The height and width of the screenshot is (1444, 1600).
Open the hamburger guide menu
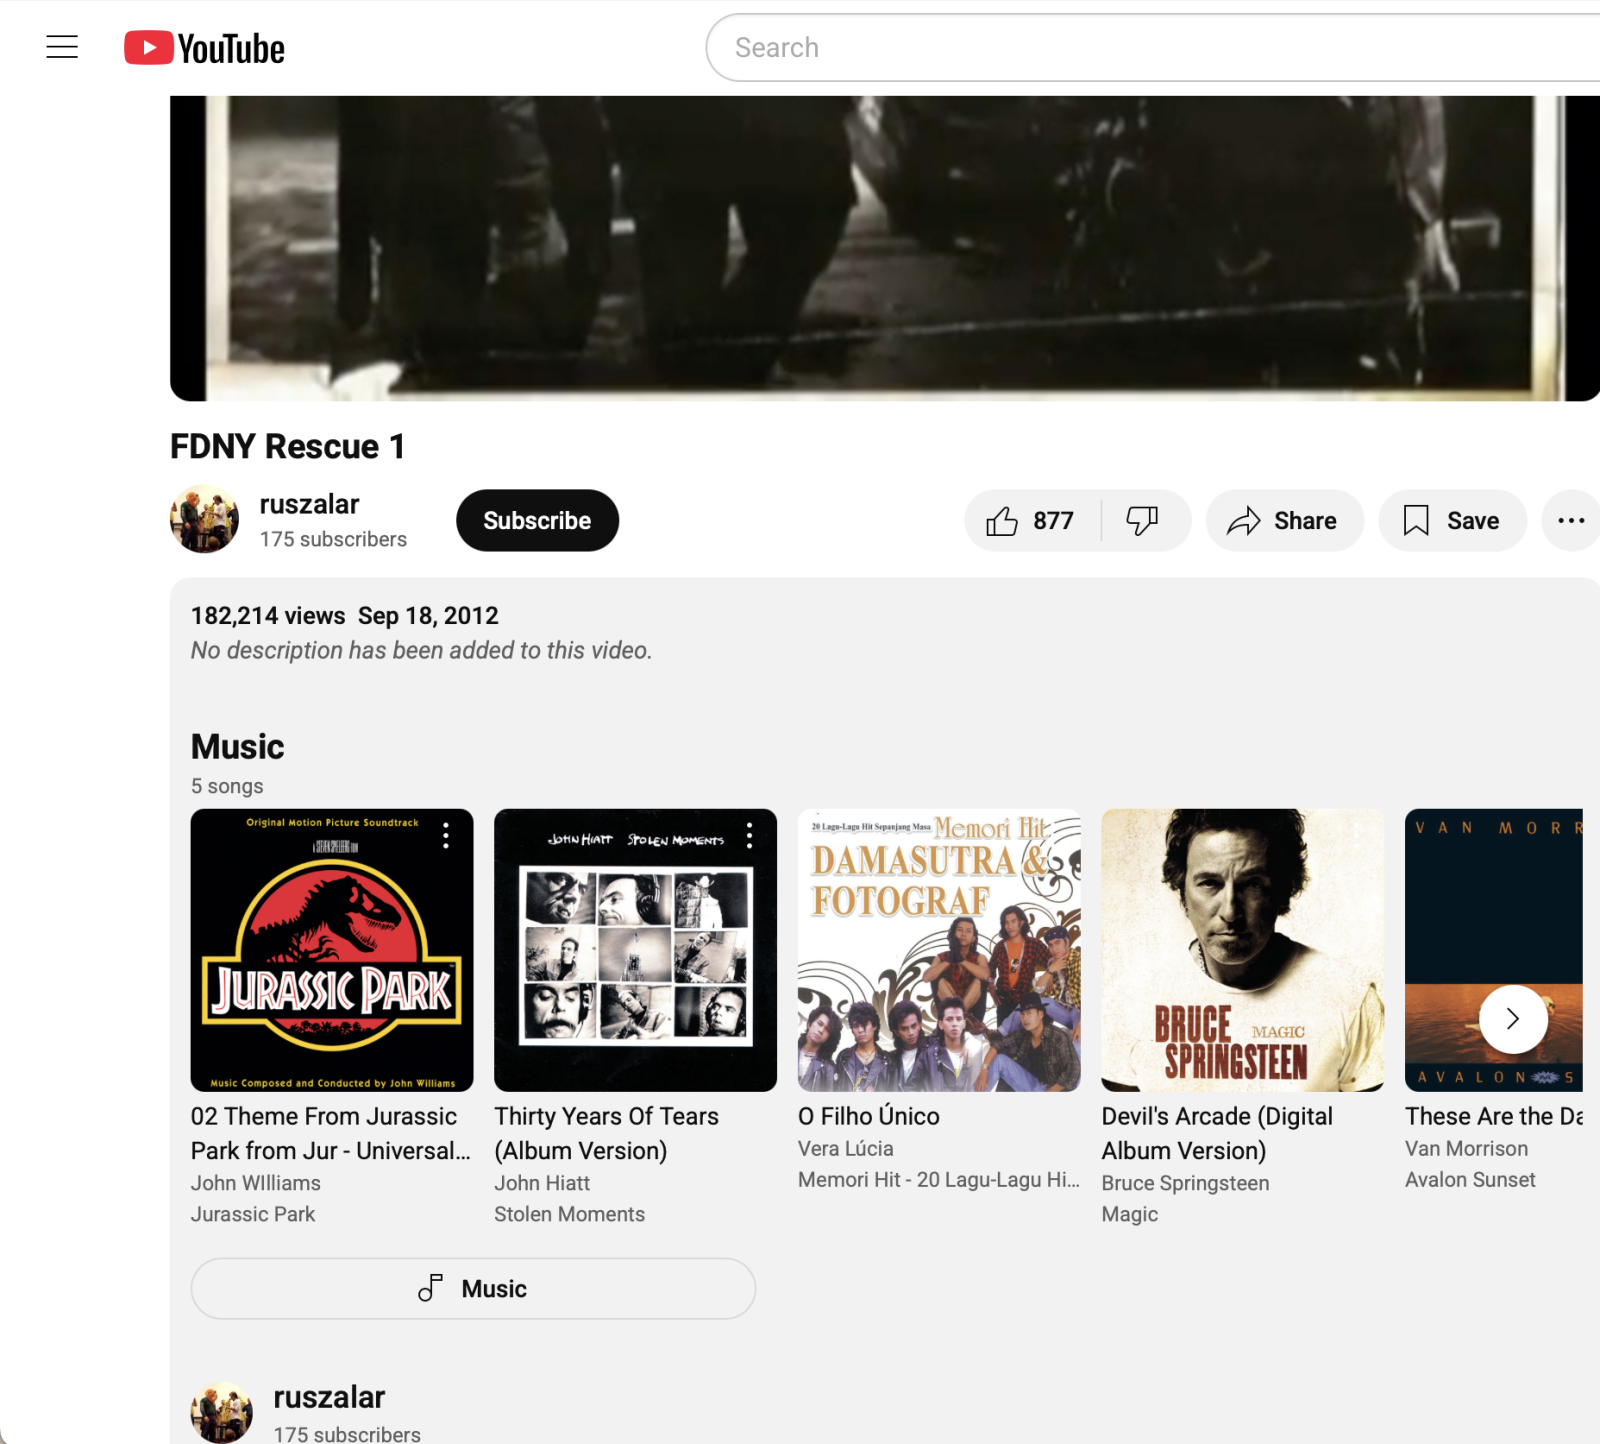click(x=62, y=47)
